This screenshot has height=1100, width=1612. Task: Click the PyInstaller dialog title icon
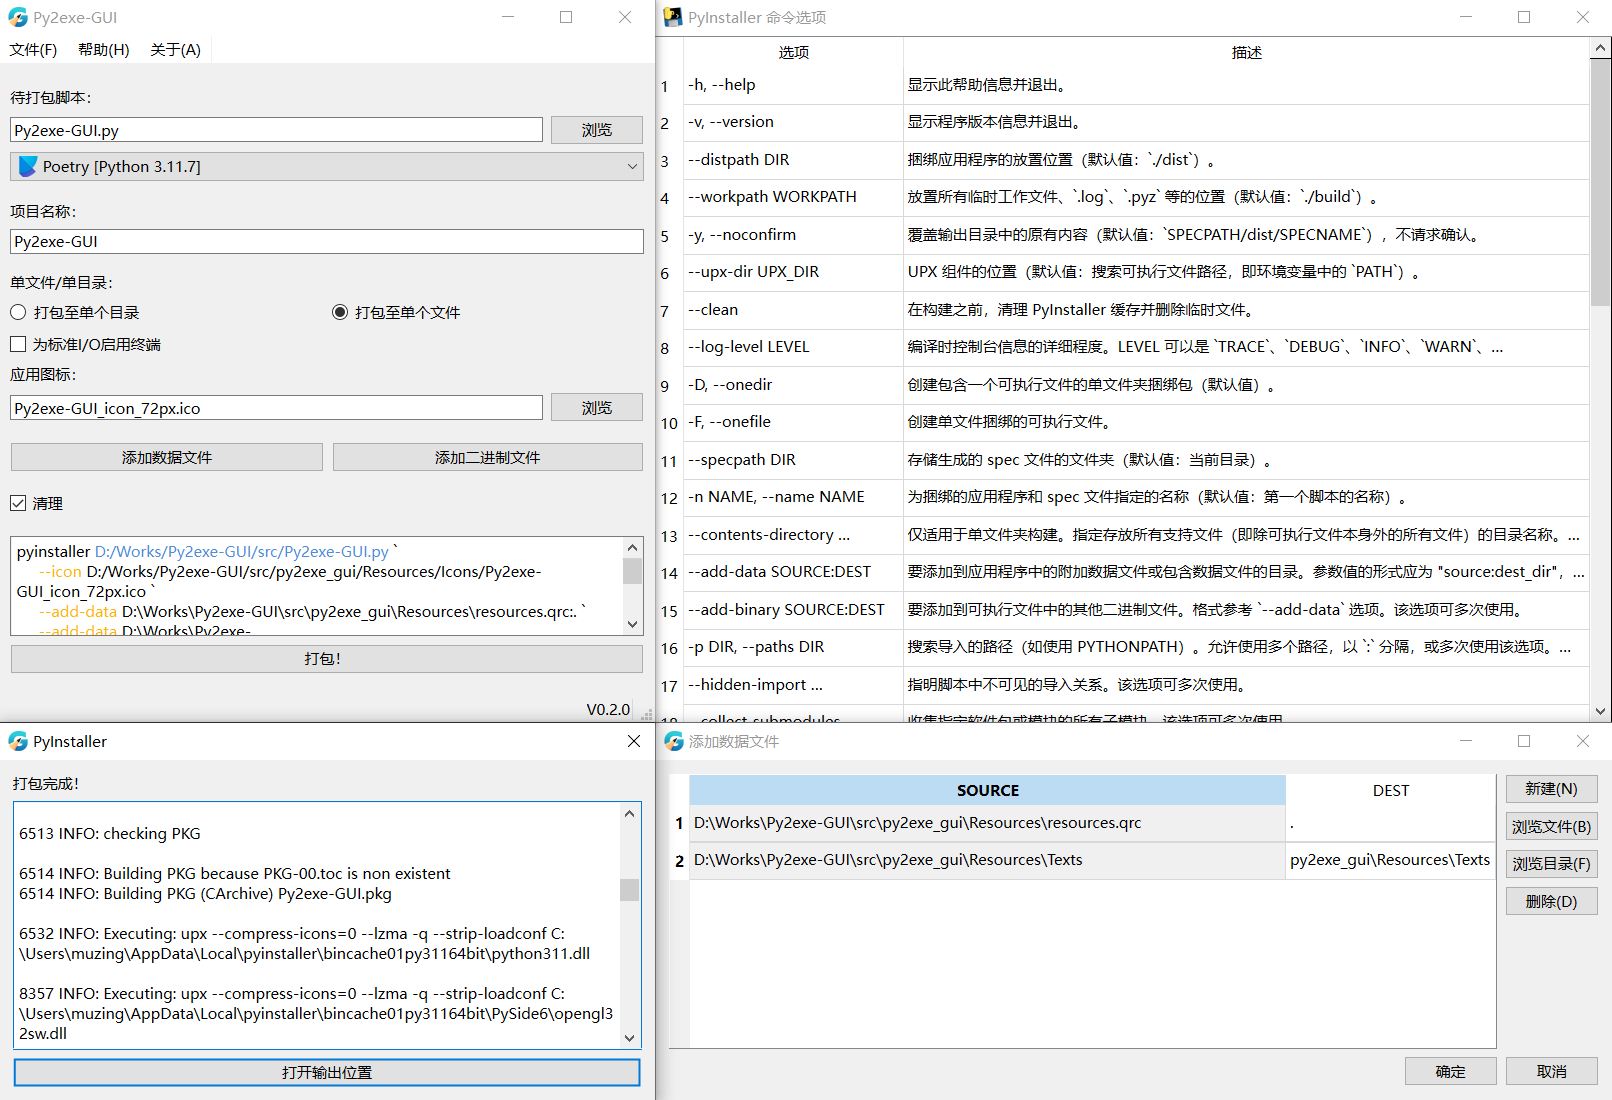tap(18, 742)
